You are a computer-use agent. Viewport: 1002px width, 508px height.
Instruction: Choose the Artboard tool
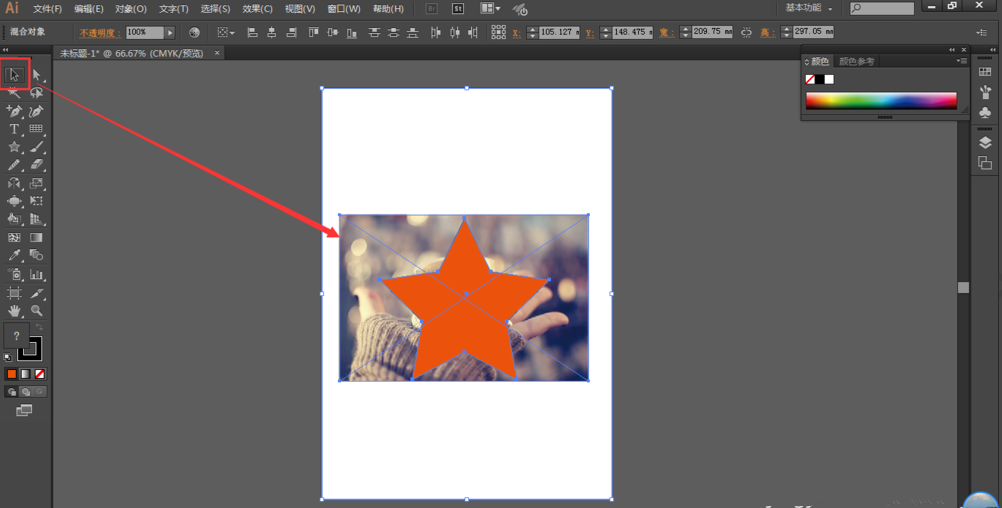(14, 293)
